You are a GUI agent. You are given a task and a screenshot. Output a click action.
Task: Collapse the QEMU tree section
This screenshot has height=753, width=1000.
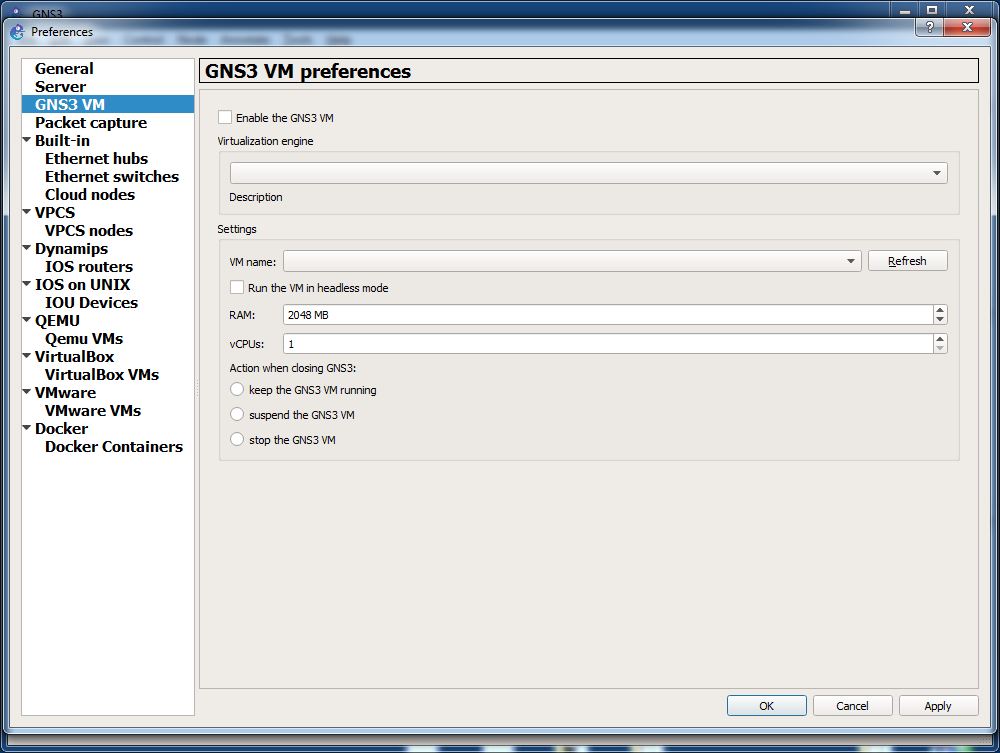pos(27,319)
